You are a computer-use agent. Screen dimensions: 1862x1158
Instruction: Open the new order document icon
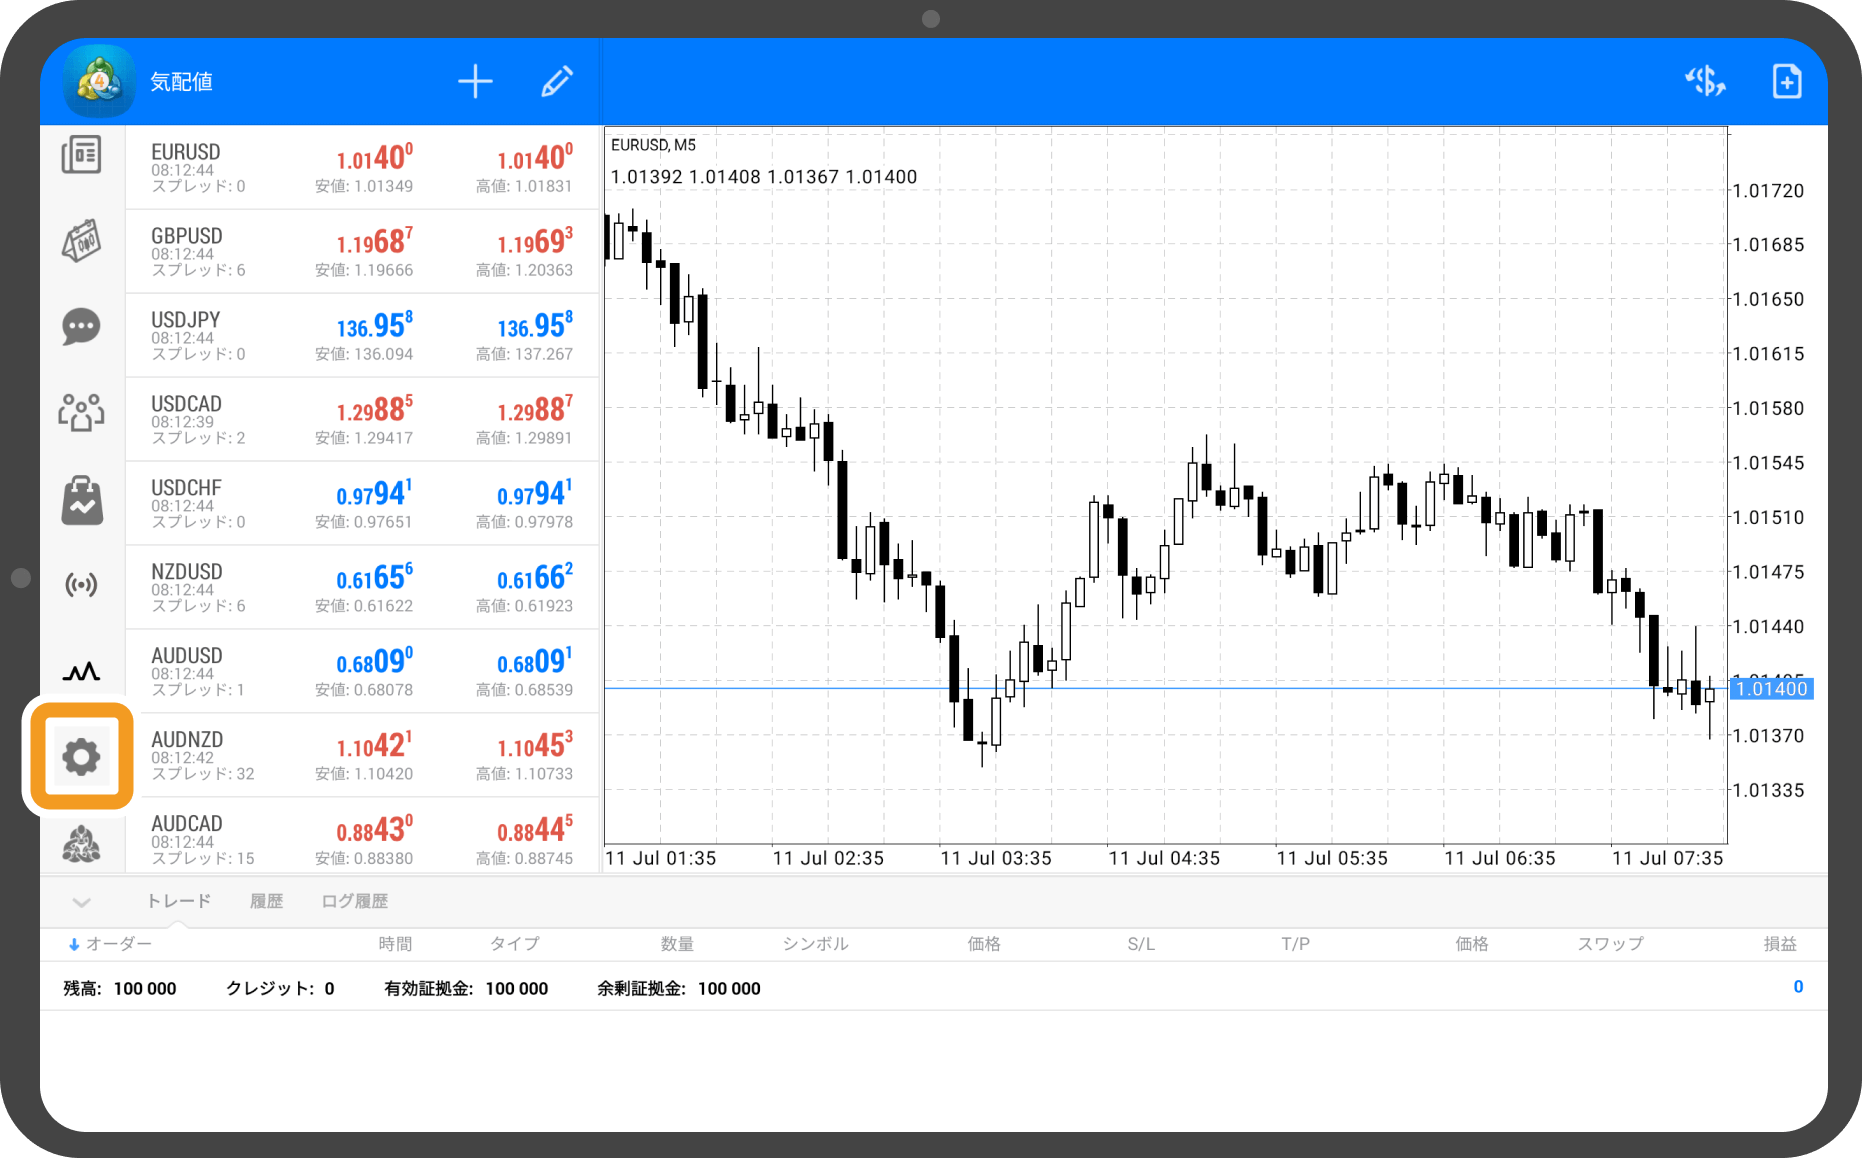pos(1786,81)
